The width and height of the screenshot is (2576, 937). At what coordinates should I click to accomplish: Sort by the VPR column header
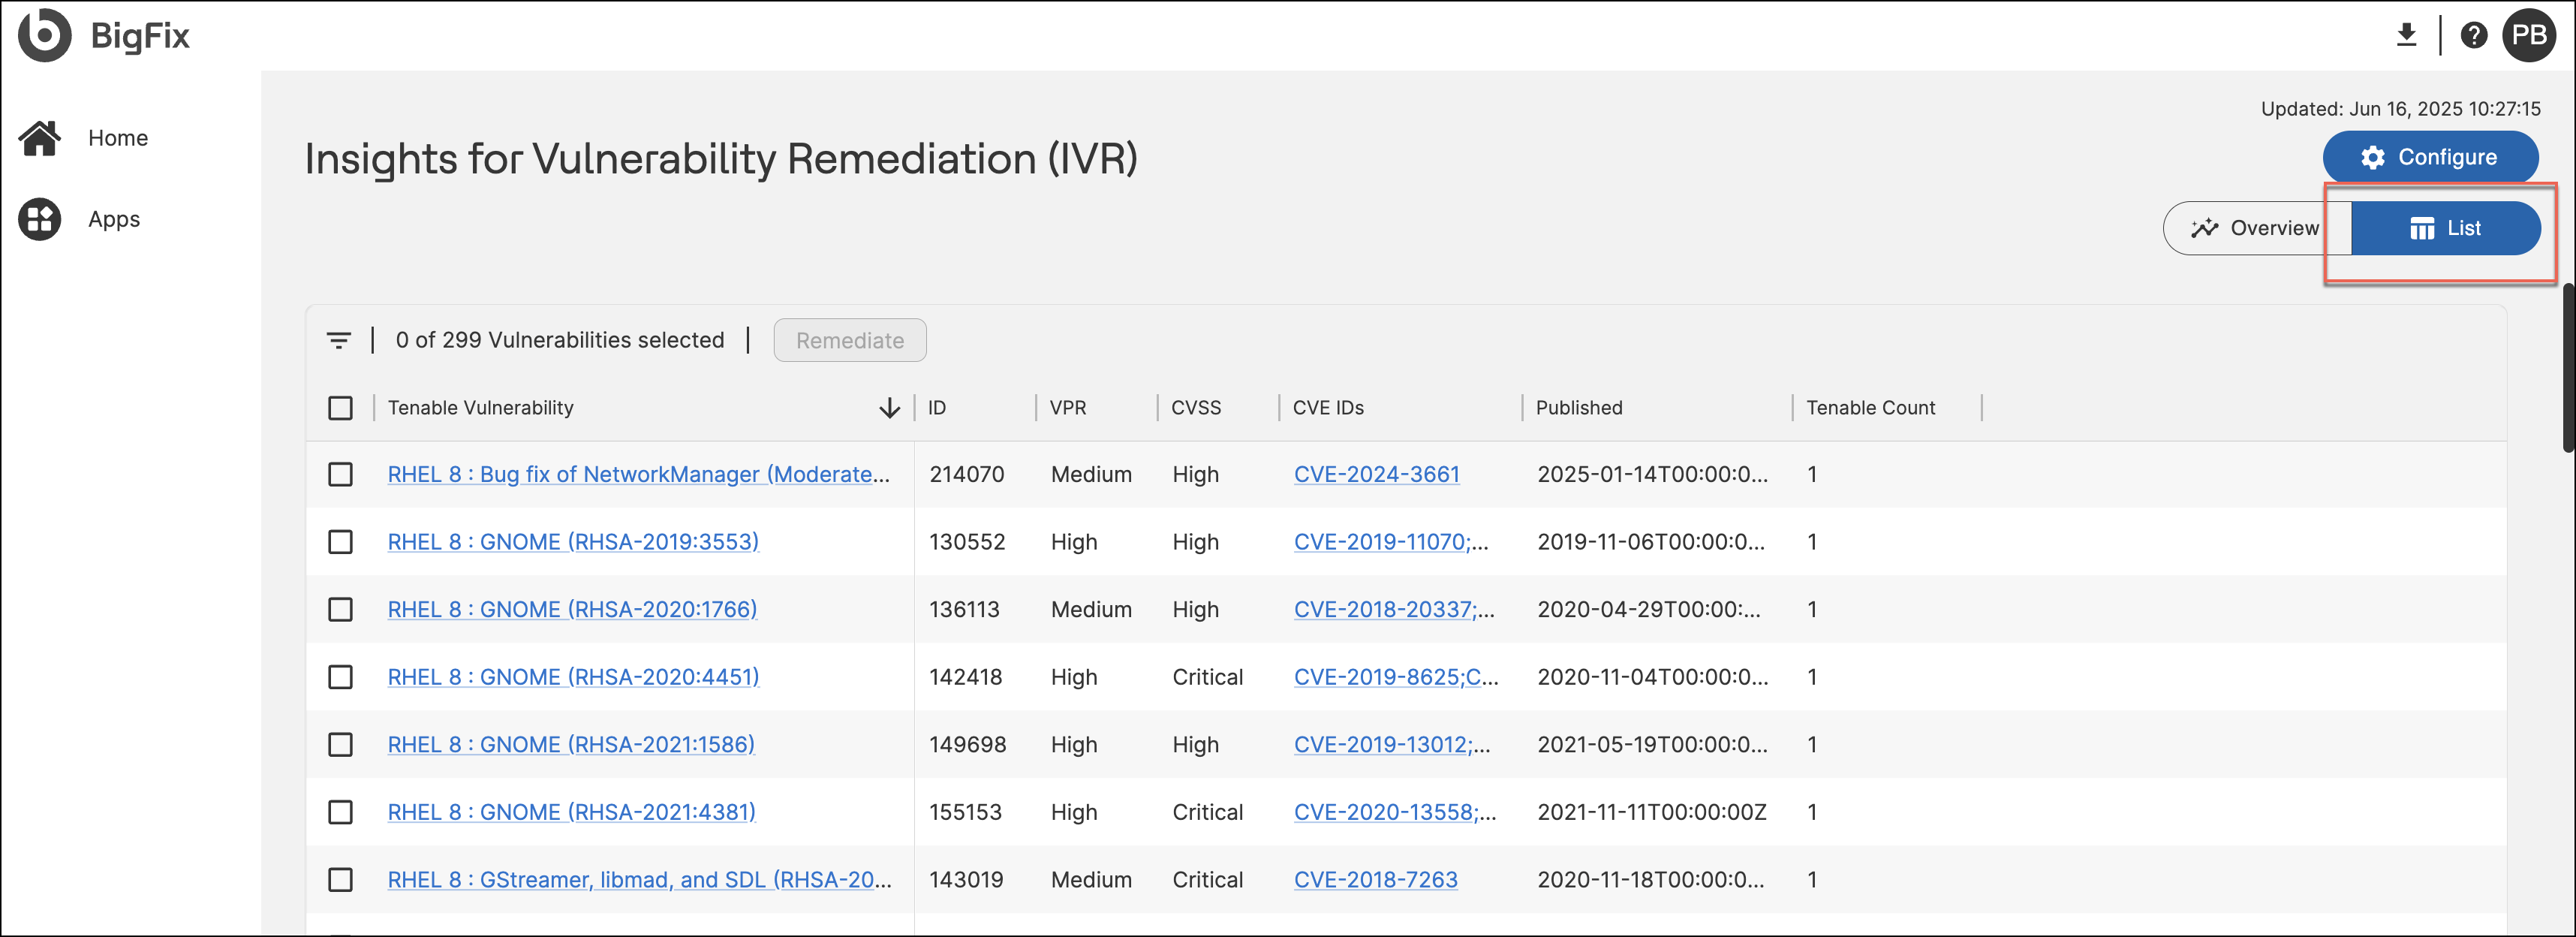(x=1067, y=408)
